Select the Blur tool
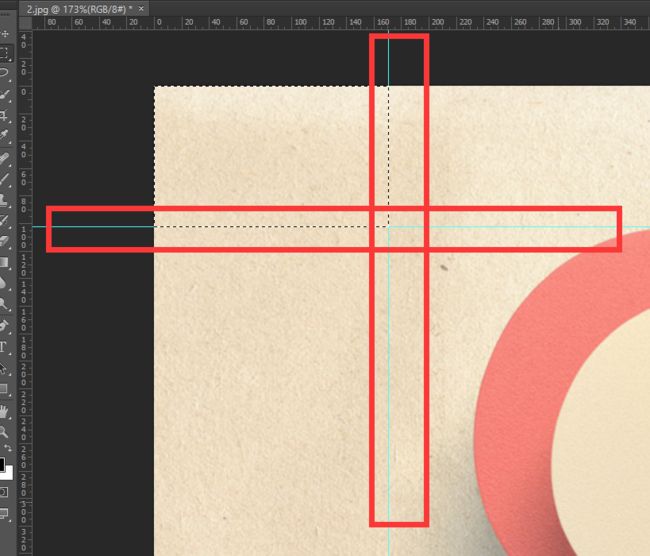The image size is (650, 556). (x=5, y=283)
